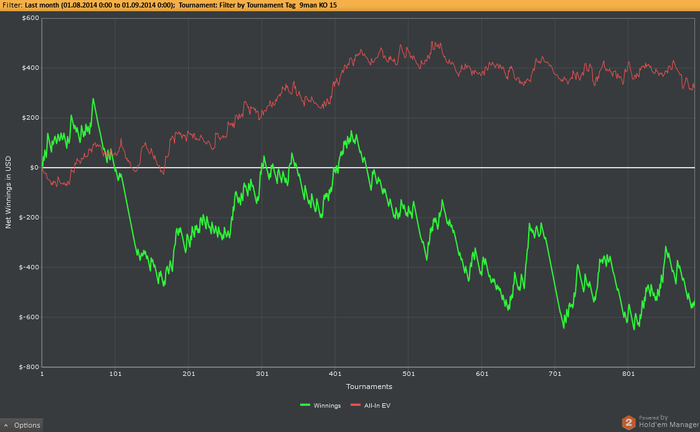The image size is (700, 432).
Task: Click the $-400 y-axis label
Action: 29,267
